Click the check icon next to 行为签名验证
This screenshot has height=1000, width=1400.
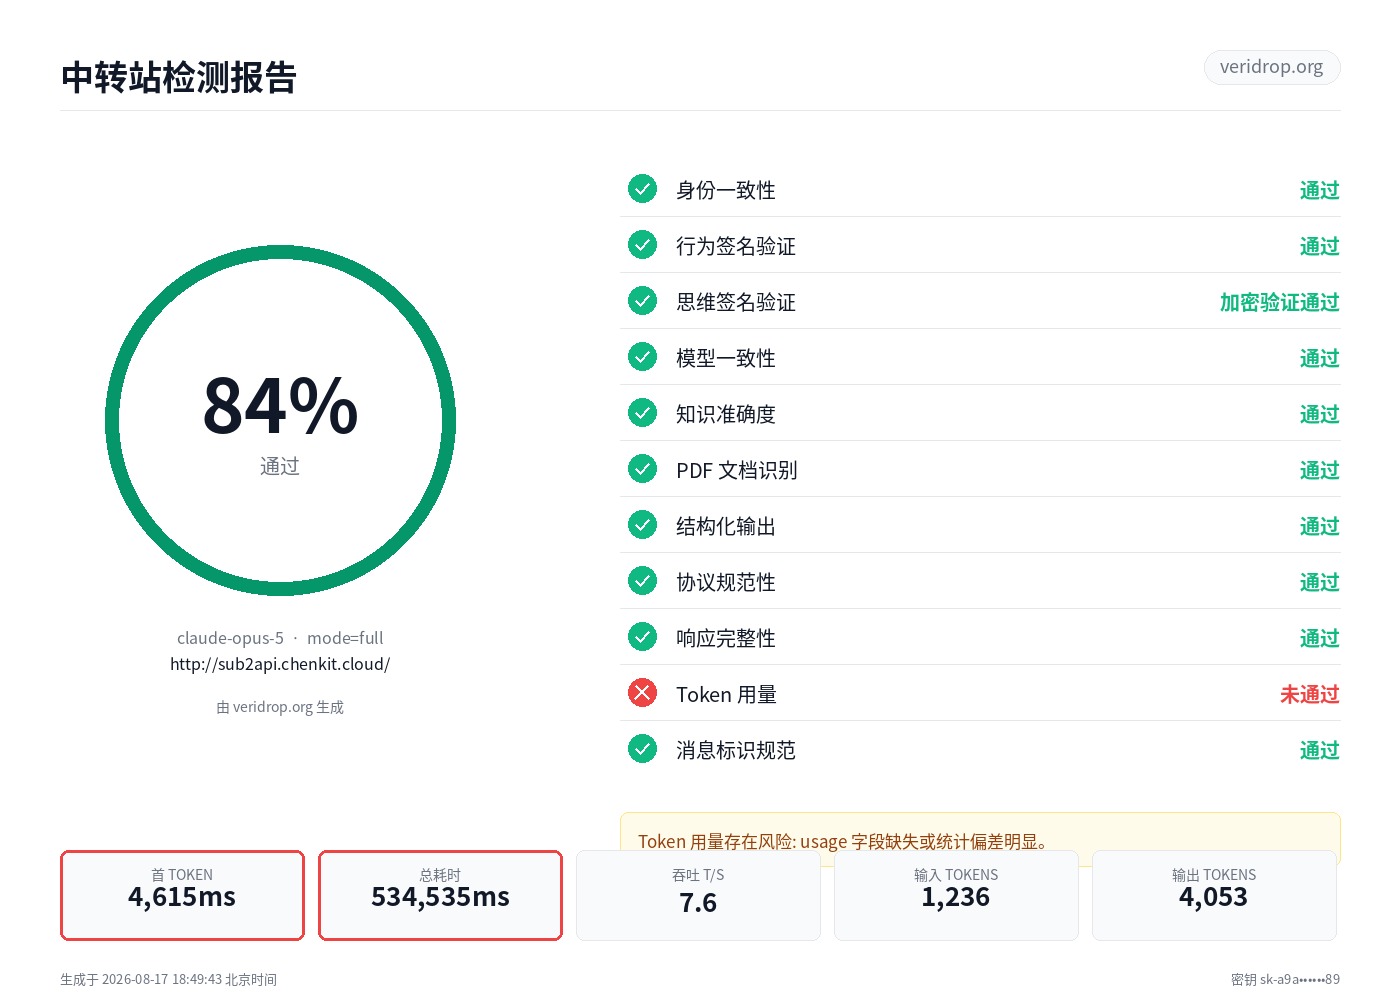coord(642,245)
